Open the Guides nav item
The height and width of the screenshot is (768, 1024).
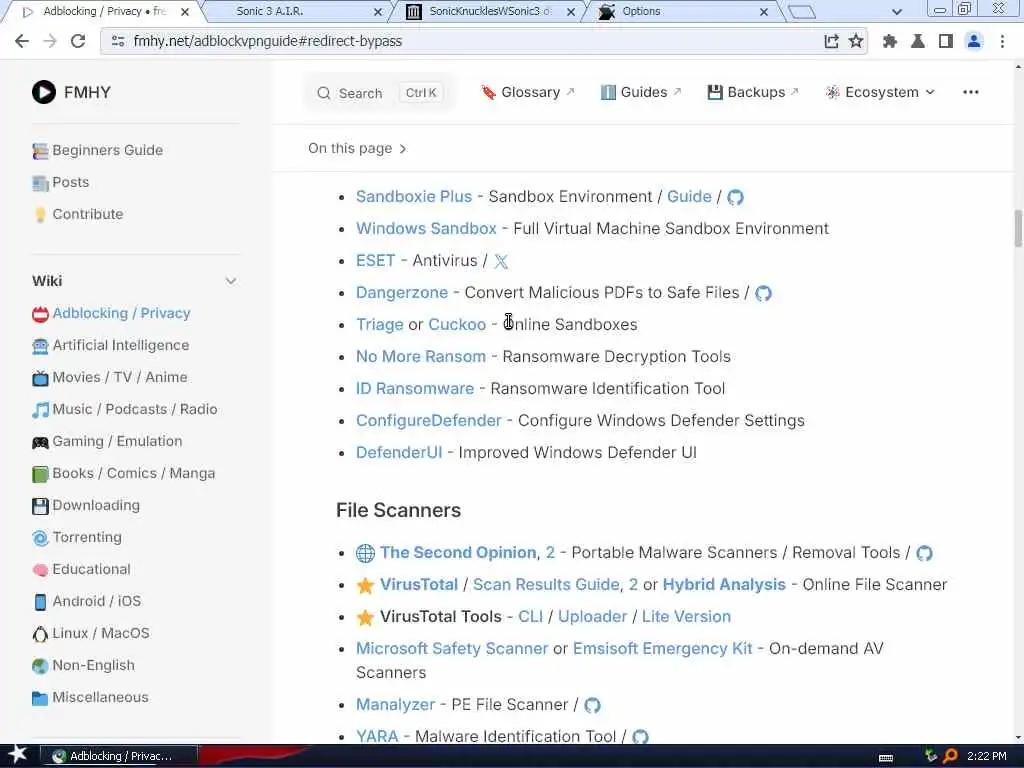[x=641, y=92]
